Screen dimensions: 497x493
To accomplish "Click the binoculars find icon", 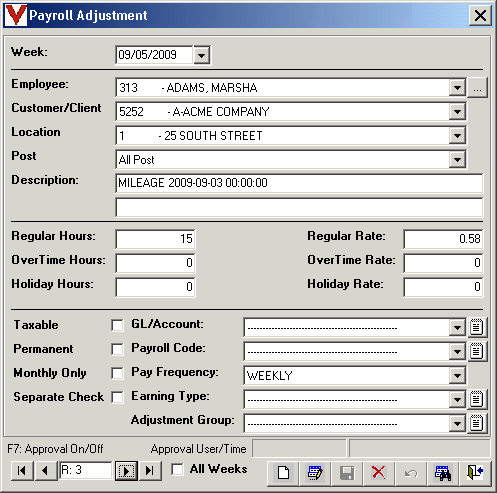I will (443, 473).
